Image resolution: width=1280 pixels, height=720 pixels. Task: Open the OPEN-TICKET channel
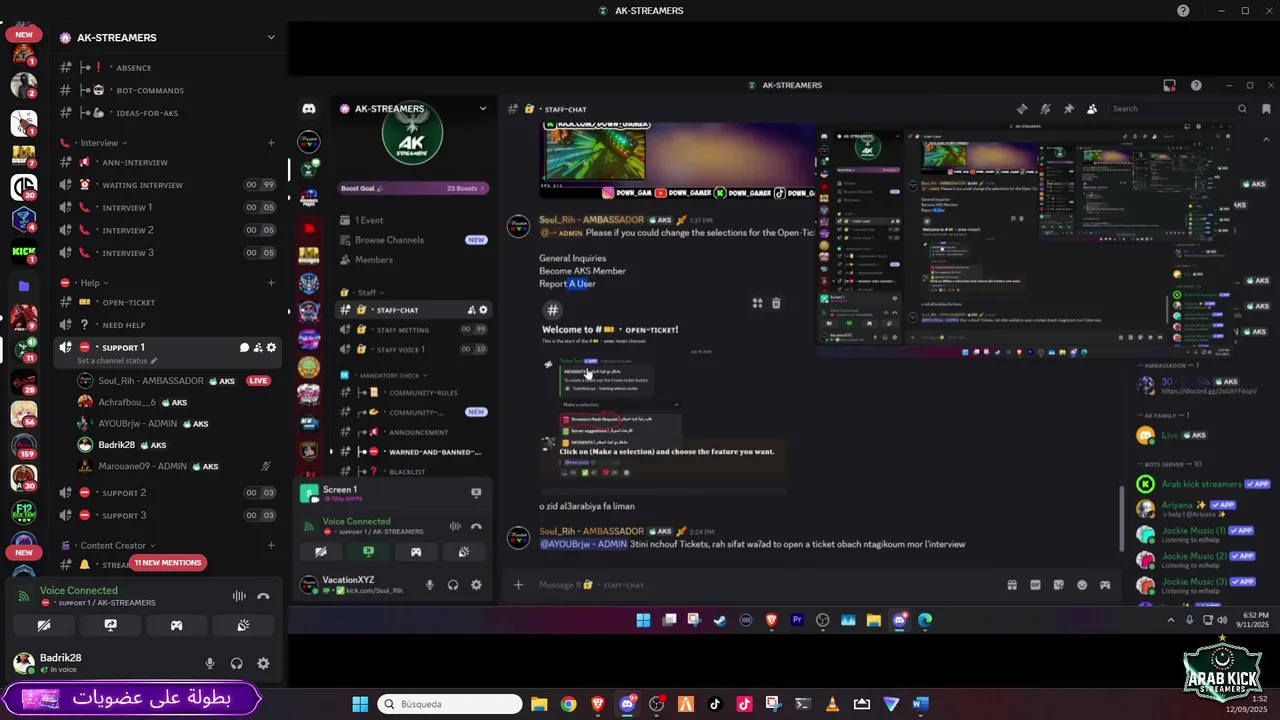pyautogui.click(x=167, y=302)
